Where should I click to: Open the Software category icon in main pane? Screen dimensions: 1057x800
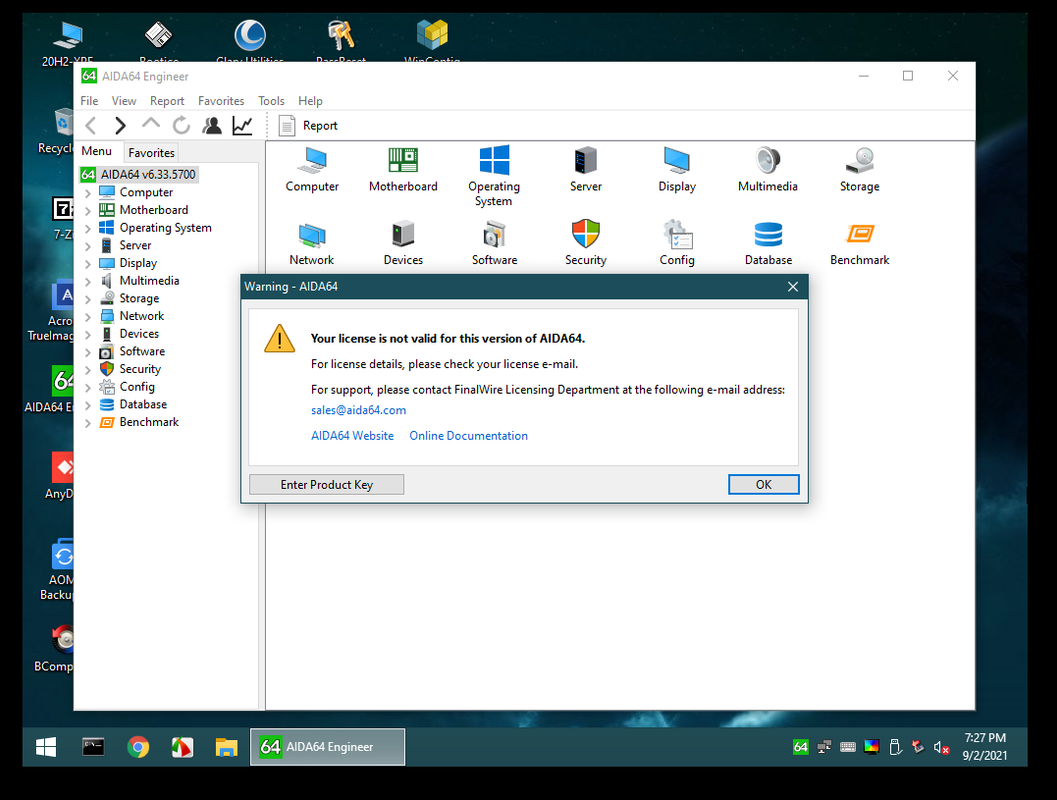tap(494, 243)
